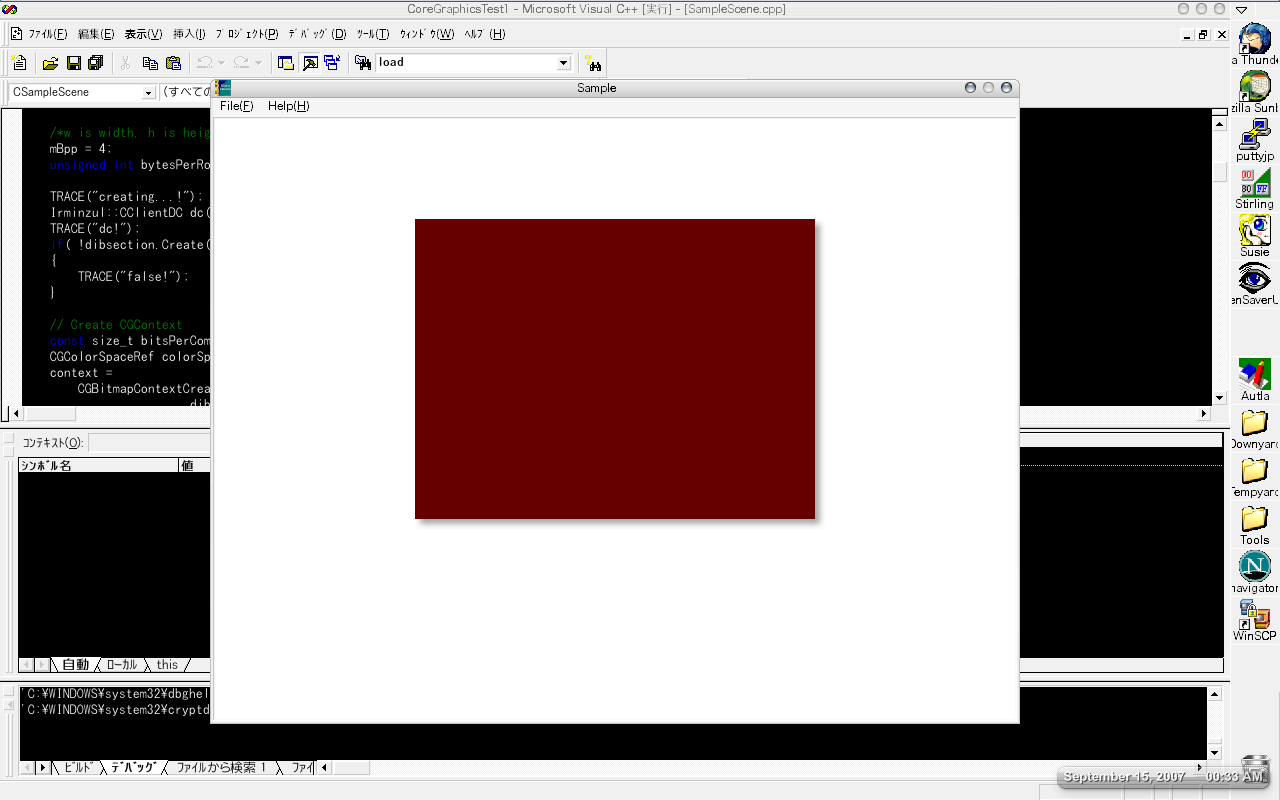1280x800 pixels.
Task: Click the Copy icon in toolbar
Action: [x=150, y=63]
